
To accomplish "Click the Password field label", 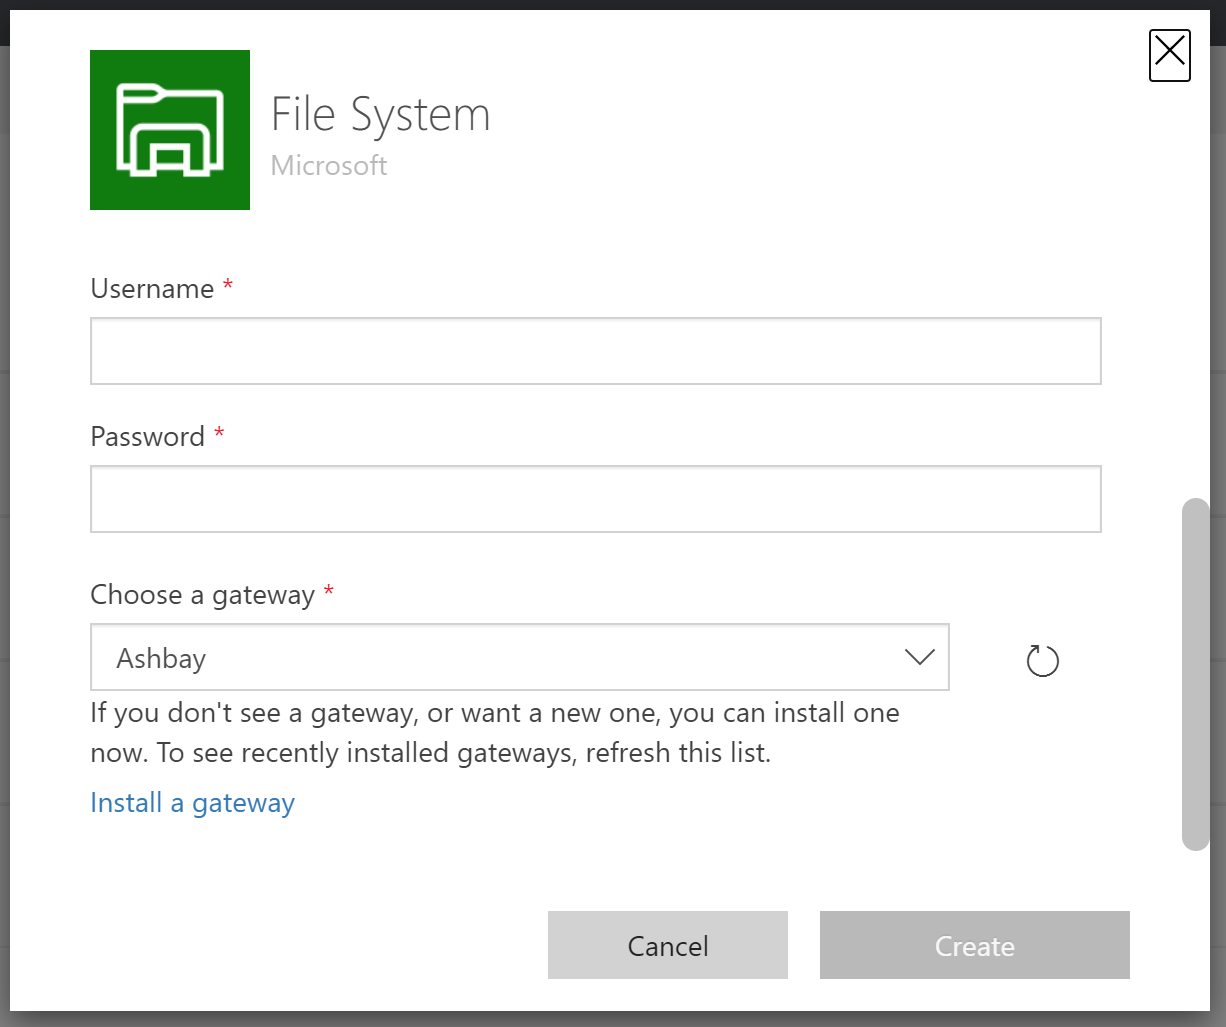I will pyautogui.click(x=147, y=437).
